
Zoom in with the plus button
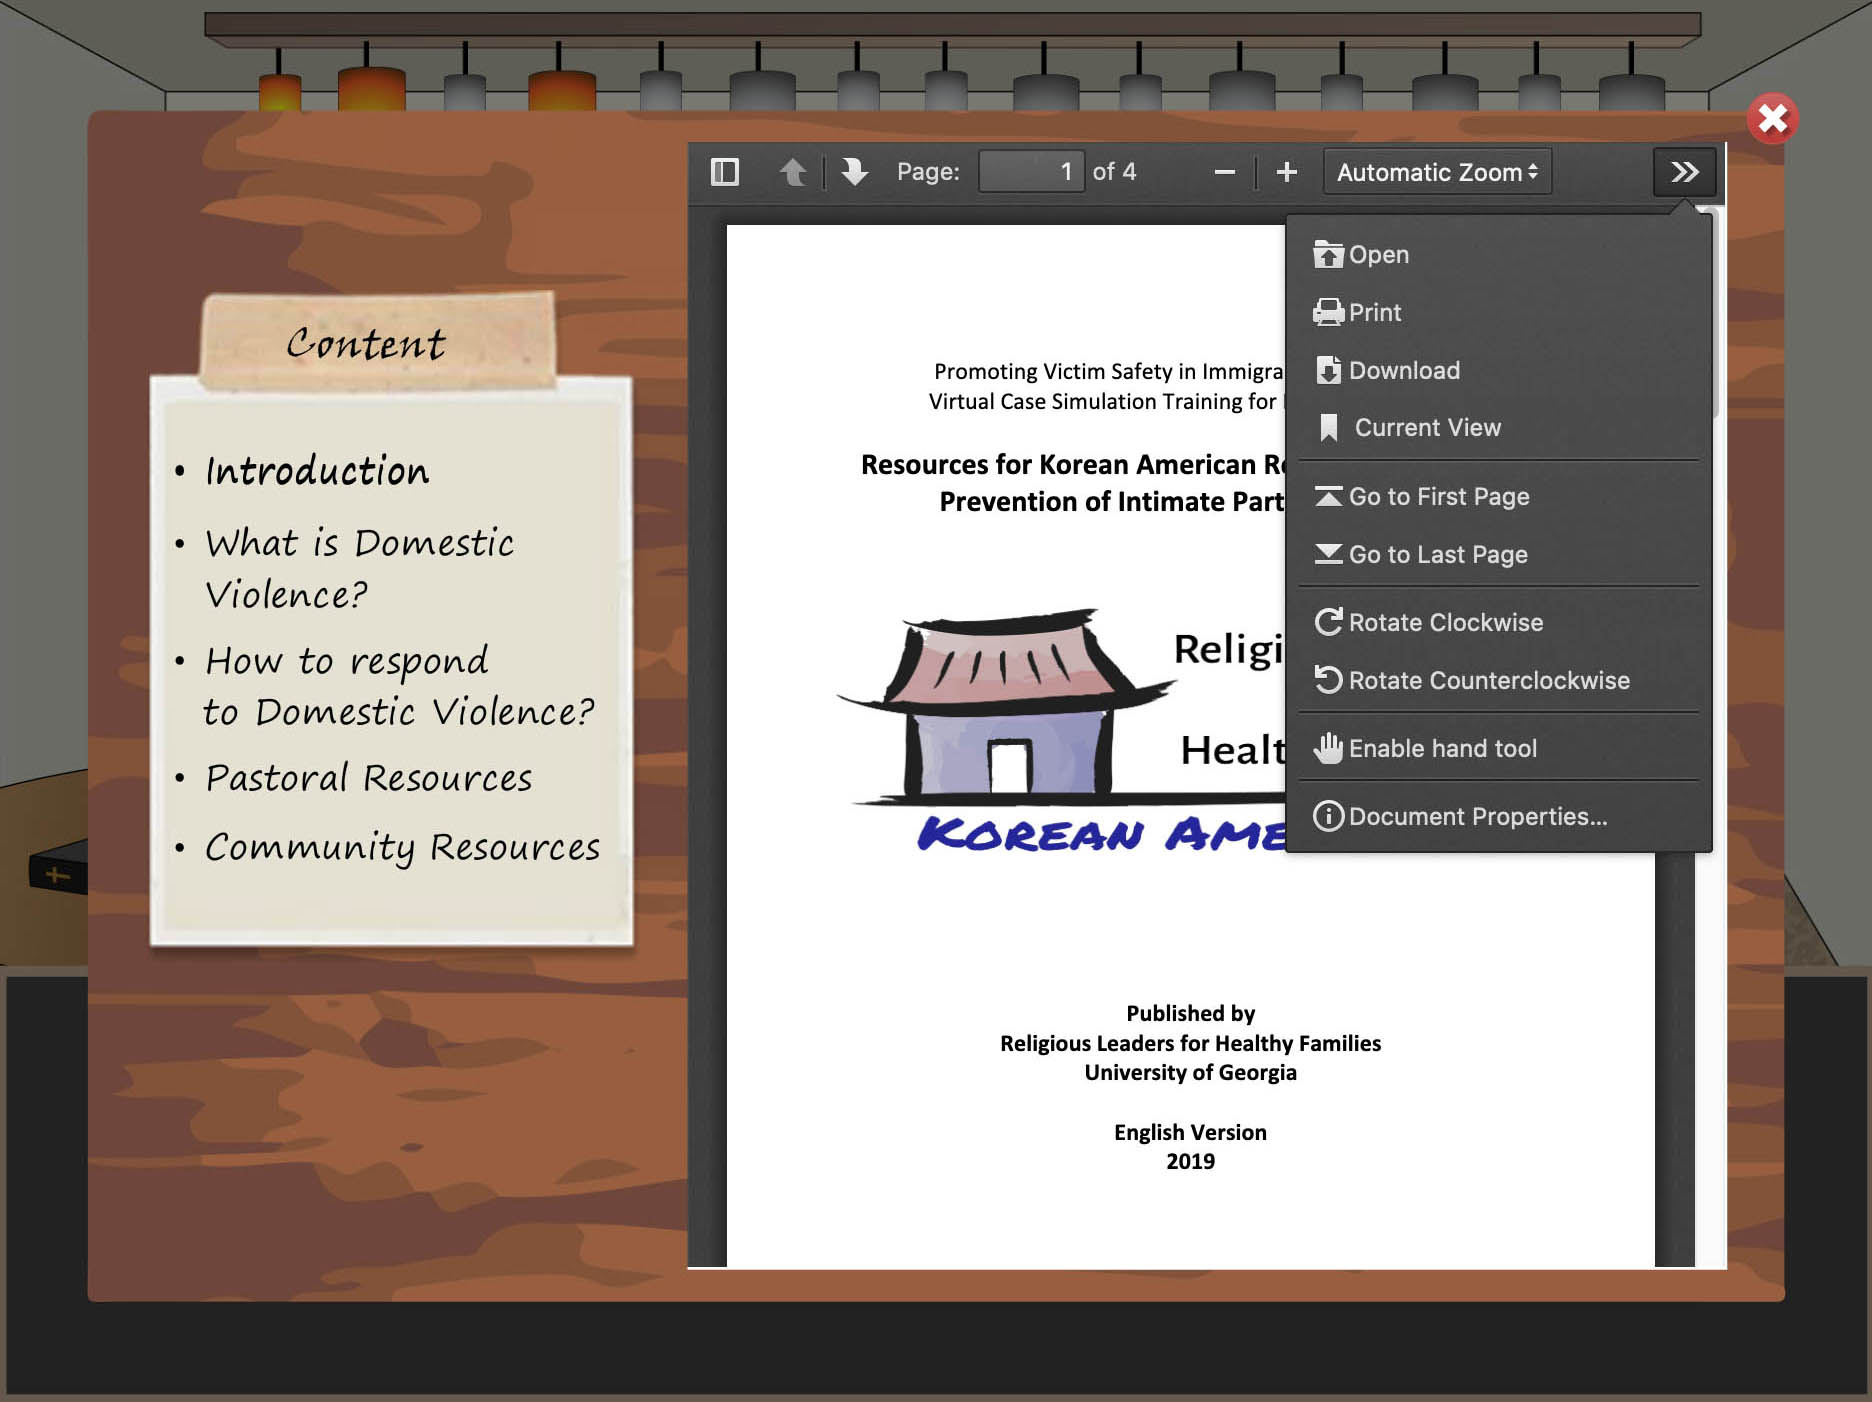pos(1287,172)
